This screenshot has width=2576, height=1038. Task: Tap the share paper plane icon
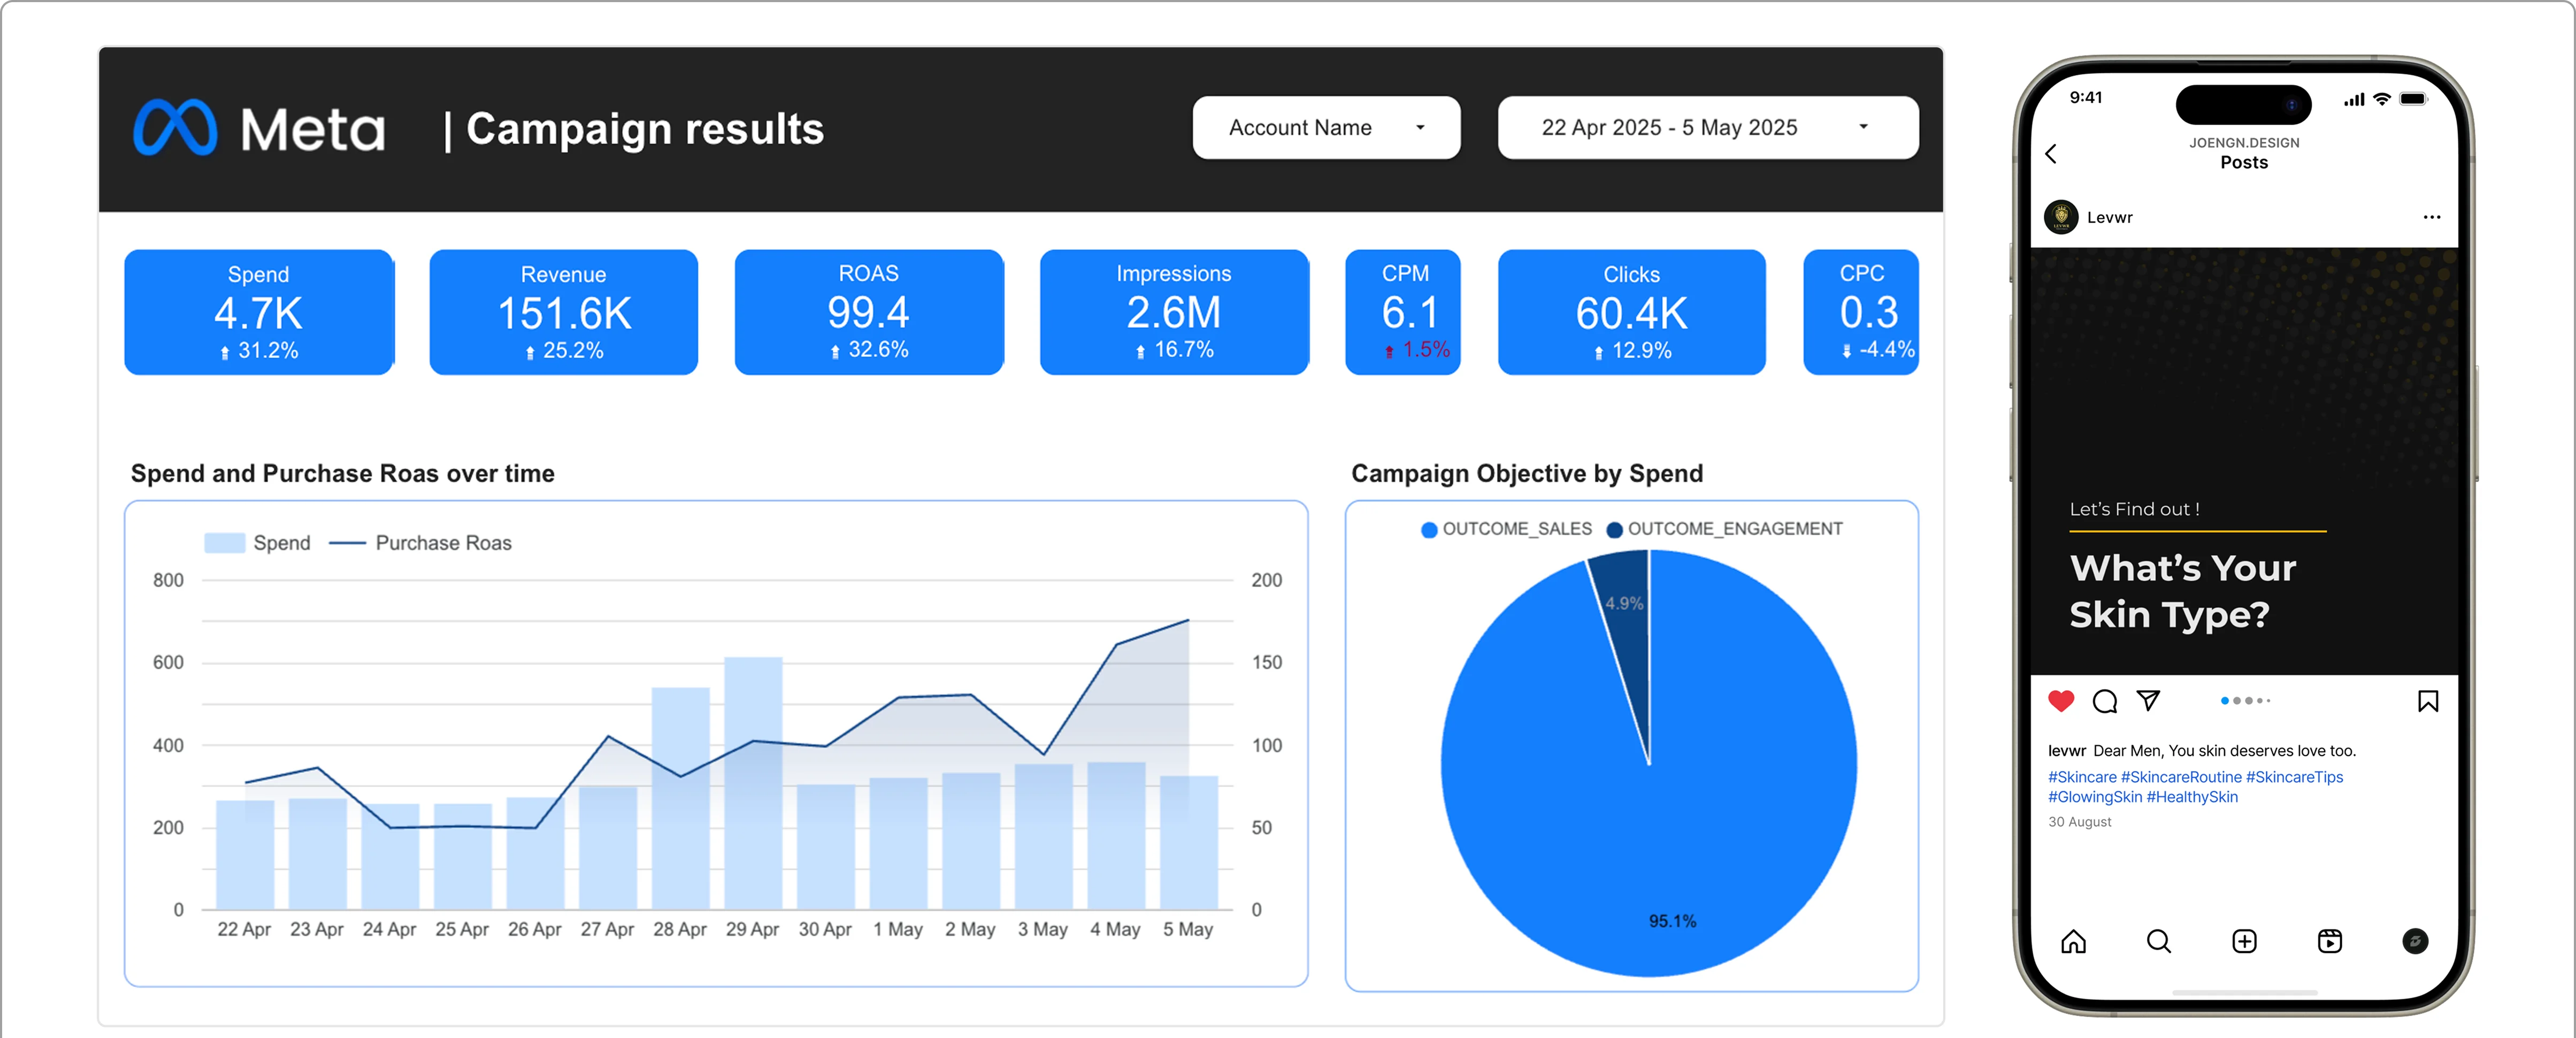[x=2148, y=701]
